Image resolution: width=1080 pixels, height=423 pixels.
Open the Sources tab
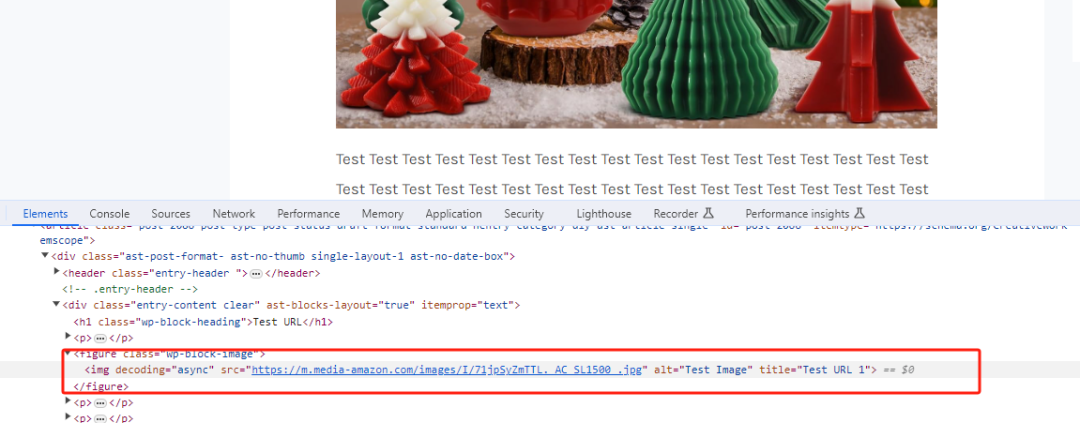(171, 214)
